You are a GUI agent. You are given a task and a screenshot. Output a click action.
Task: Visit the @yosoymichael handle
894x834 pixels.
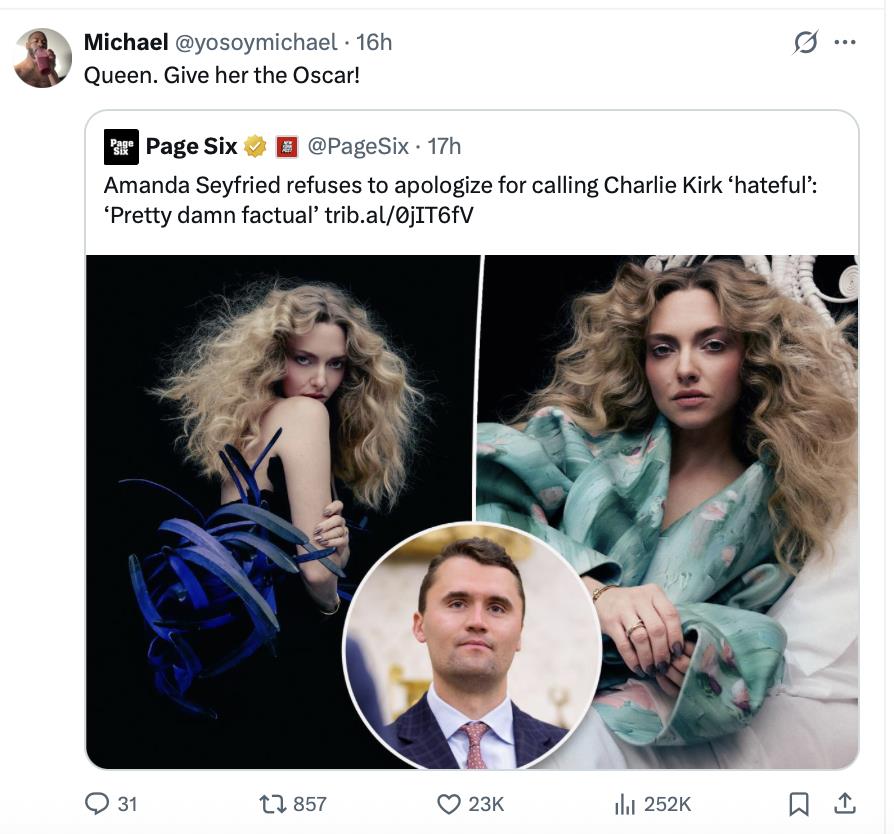click(257, 42)
